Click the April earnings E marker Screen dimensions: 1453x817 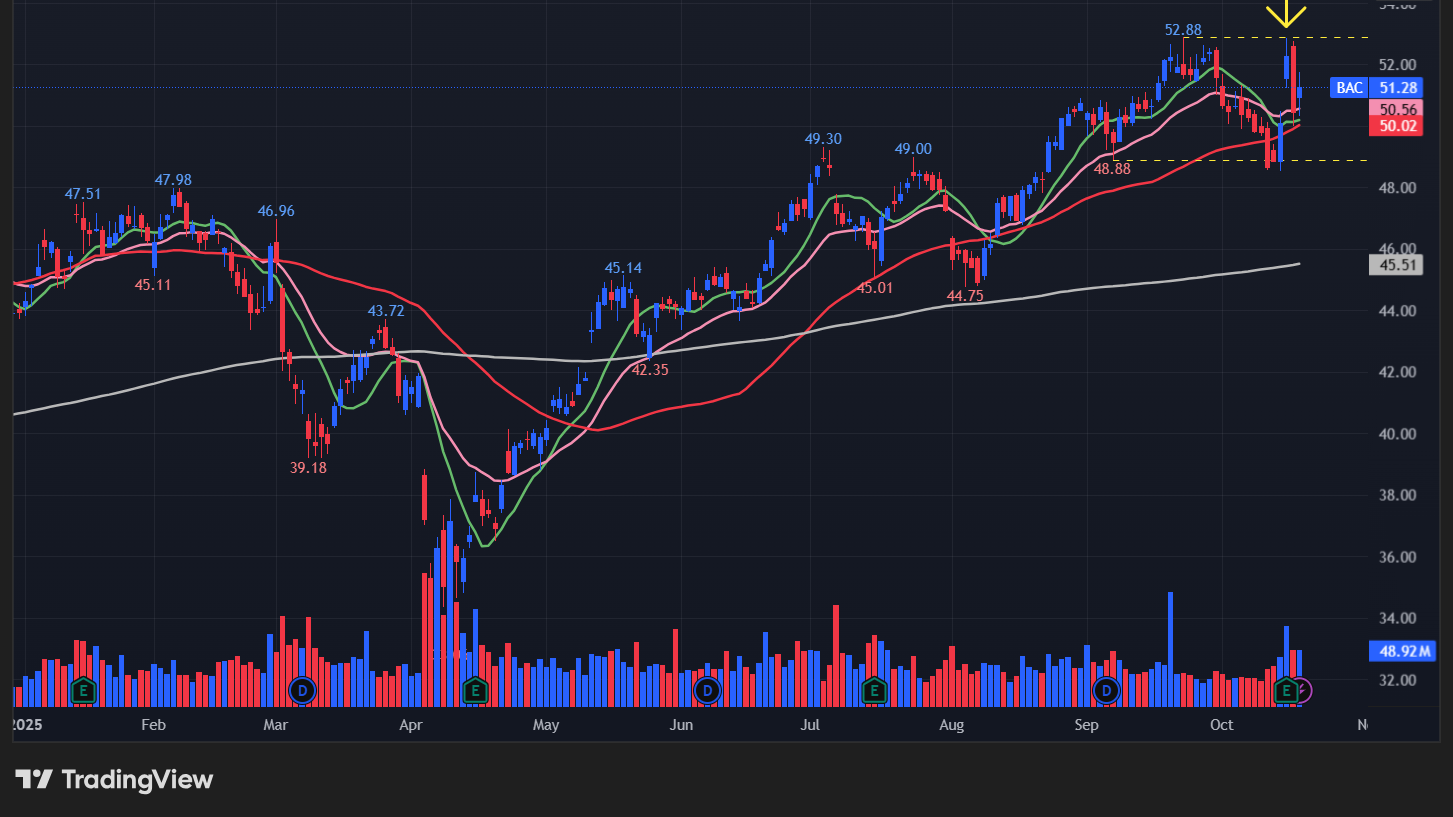(x=475, y=690)
